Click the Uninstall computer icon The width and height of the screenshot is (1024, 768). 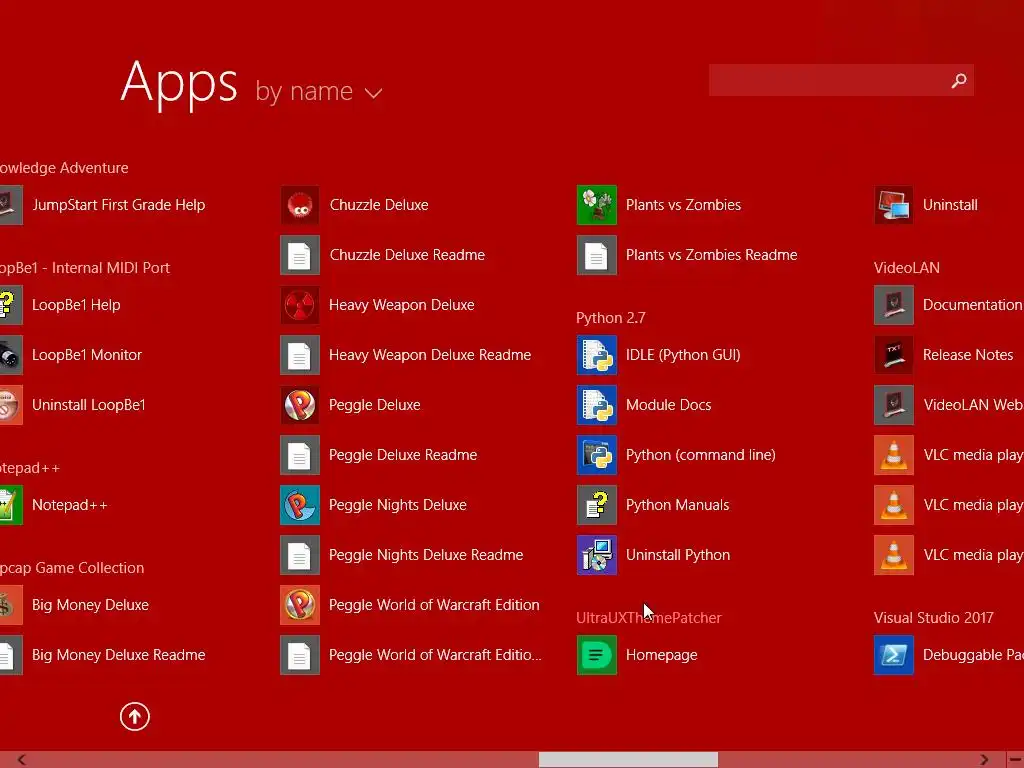pyautogui.click(x=894, y=205)
